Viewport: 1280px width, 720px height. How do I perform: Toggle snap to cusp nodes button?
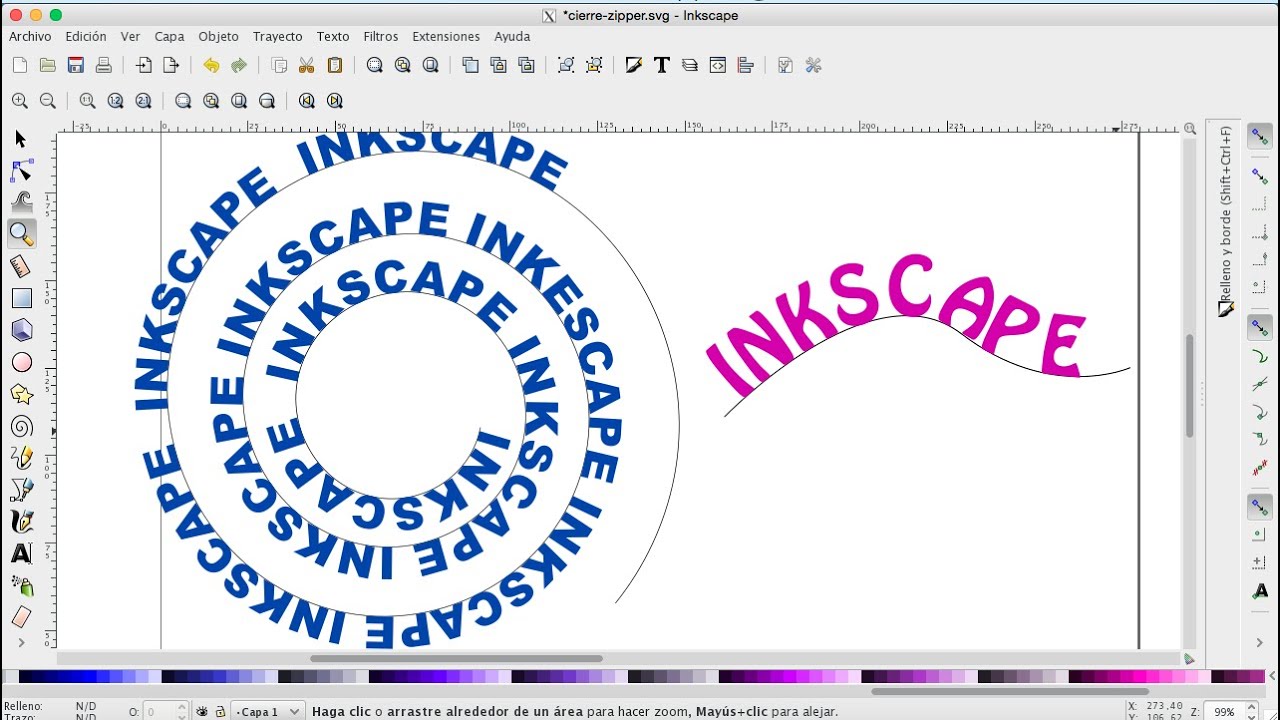(x=1259, y=413)
